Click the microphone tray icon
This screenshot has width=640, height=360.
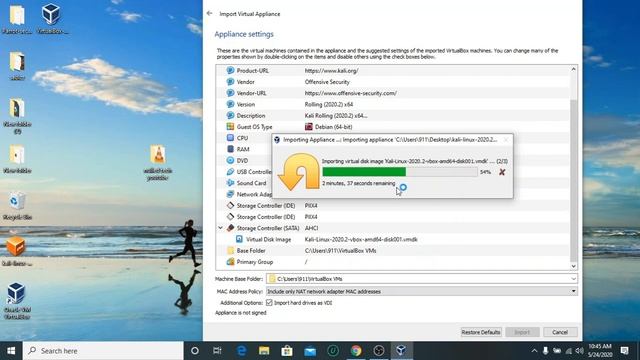[x=546, y=351]
